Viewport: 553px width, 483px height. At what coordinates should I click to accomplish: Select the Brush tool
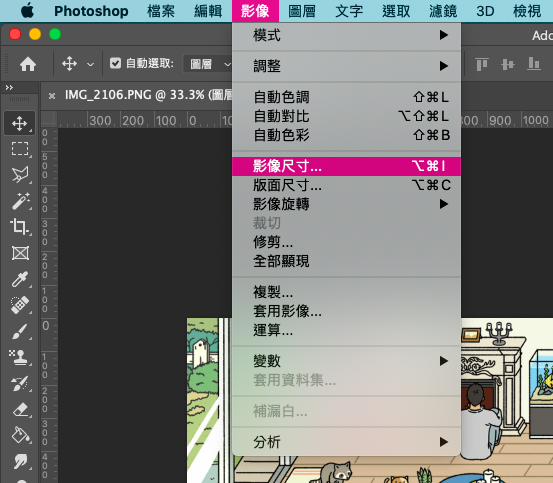pyautogui.click(x=20, y=331)
